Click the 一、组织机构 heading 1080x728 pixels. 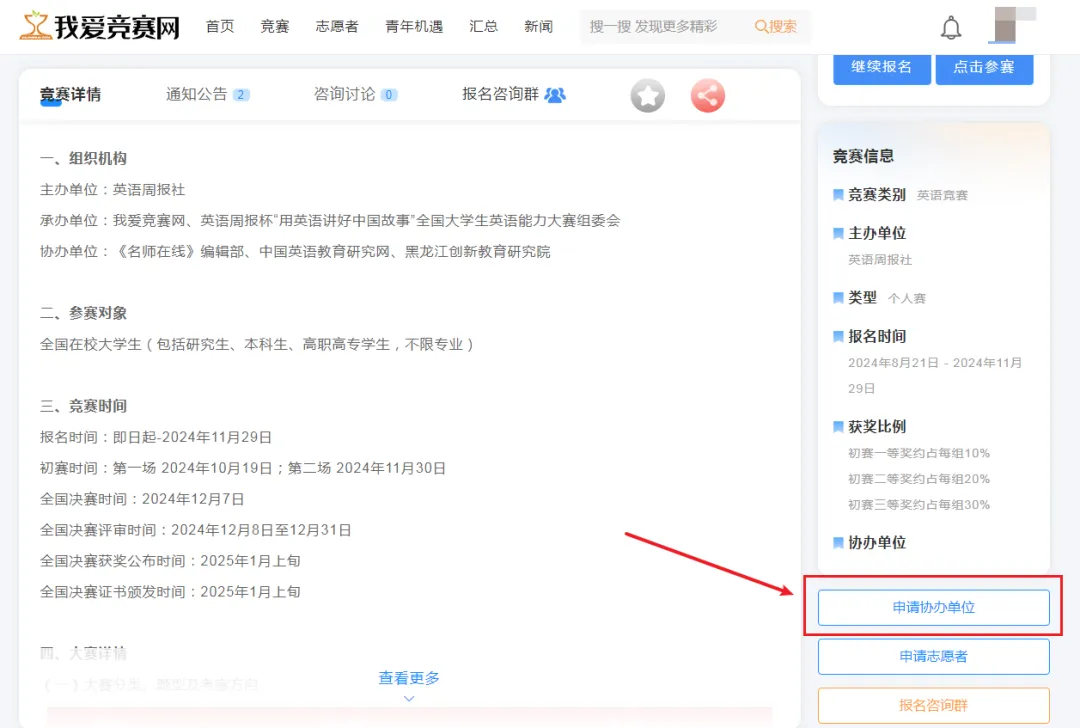pos(83,158)
